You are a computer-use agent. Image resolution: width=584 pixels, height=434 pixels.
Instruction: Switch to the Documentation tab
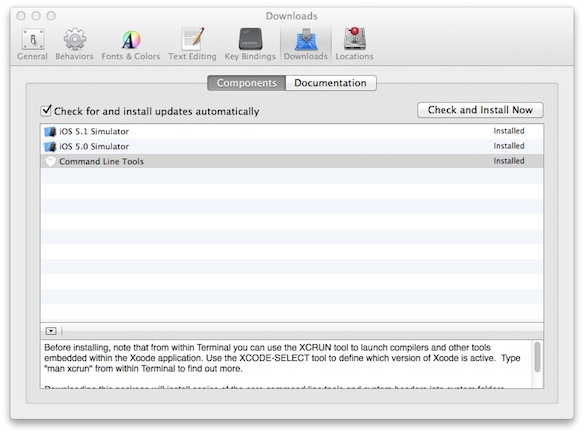pos(331,83)
